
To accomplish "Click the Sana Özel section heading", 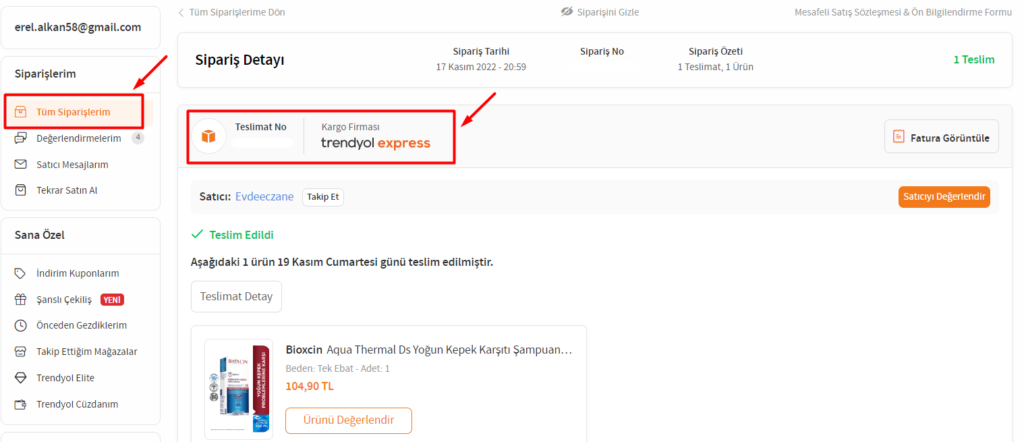I will tap(40, 236).
